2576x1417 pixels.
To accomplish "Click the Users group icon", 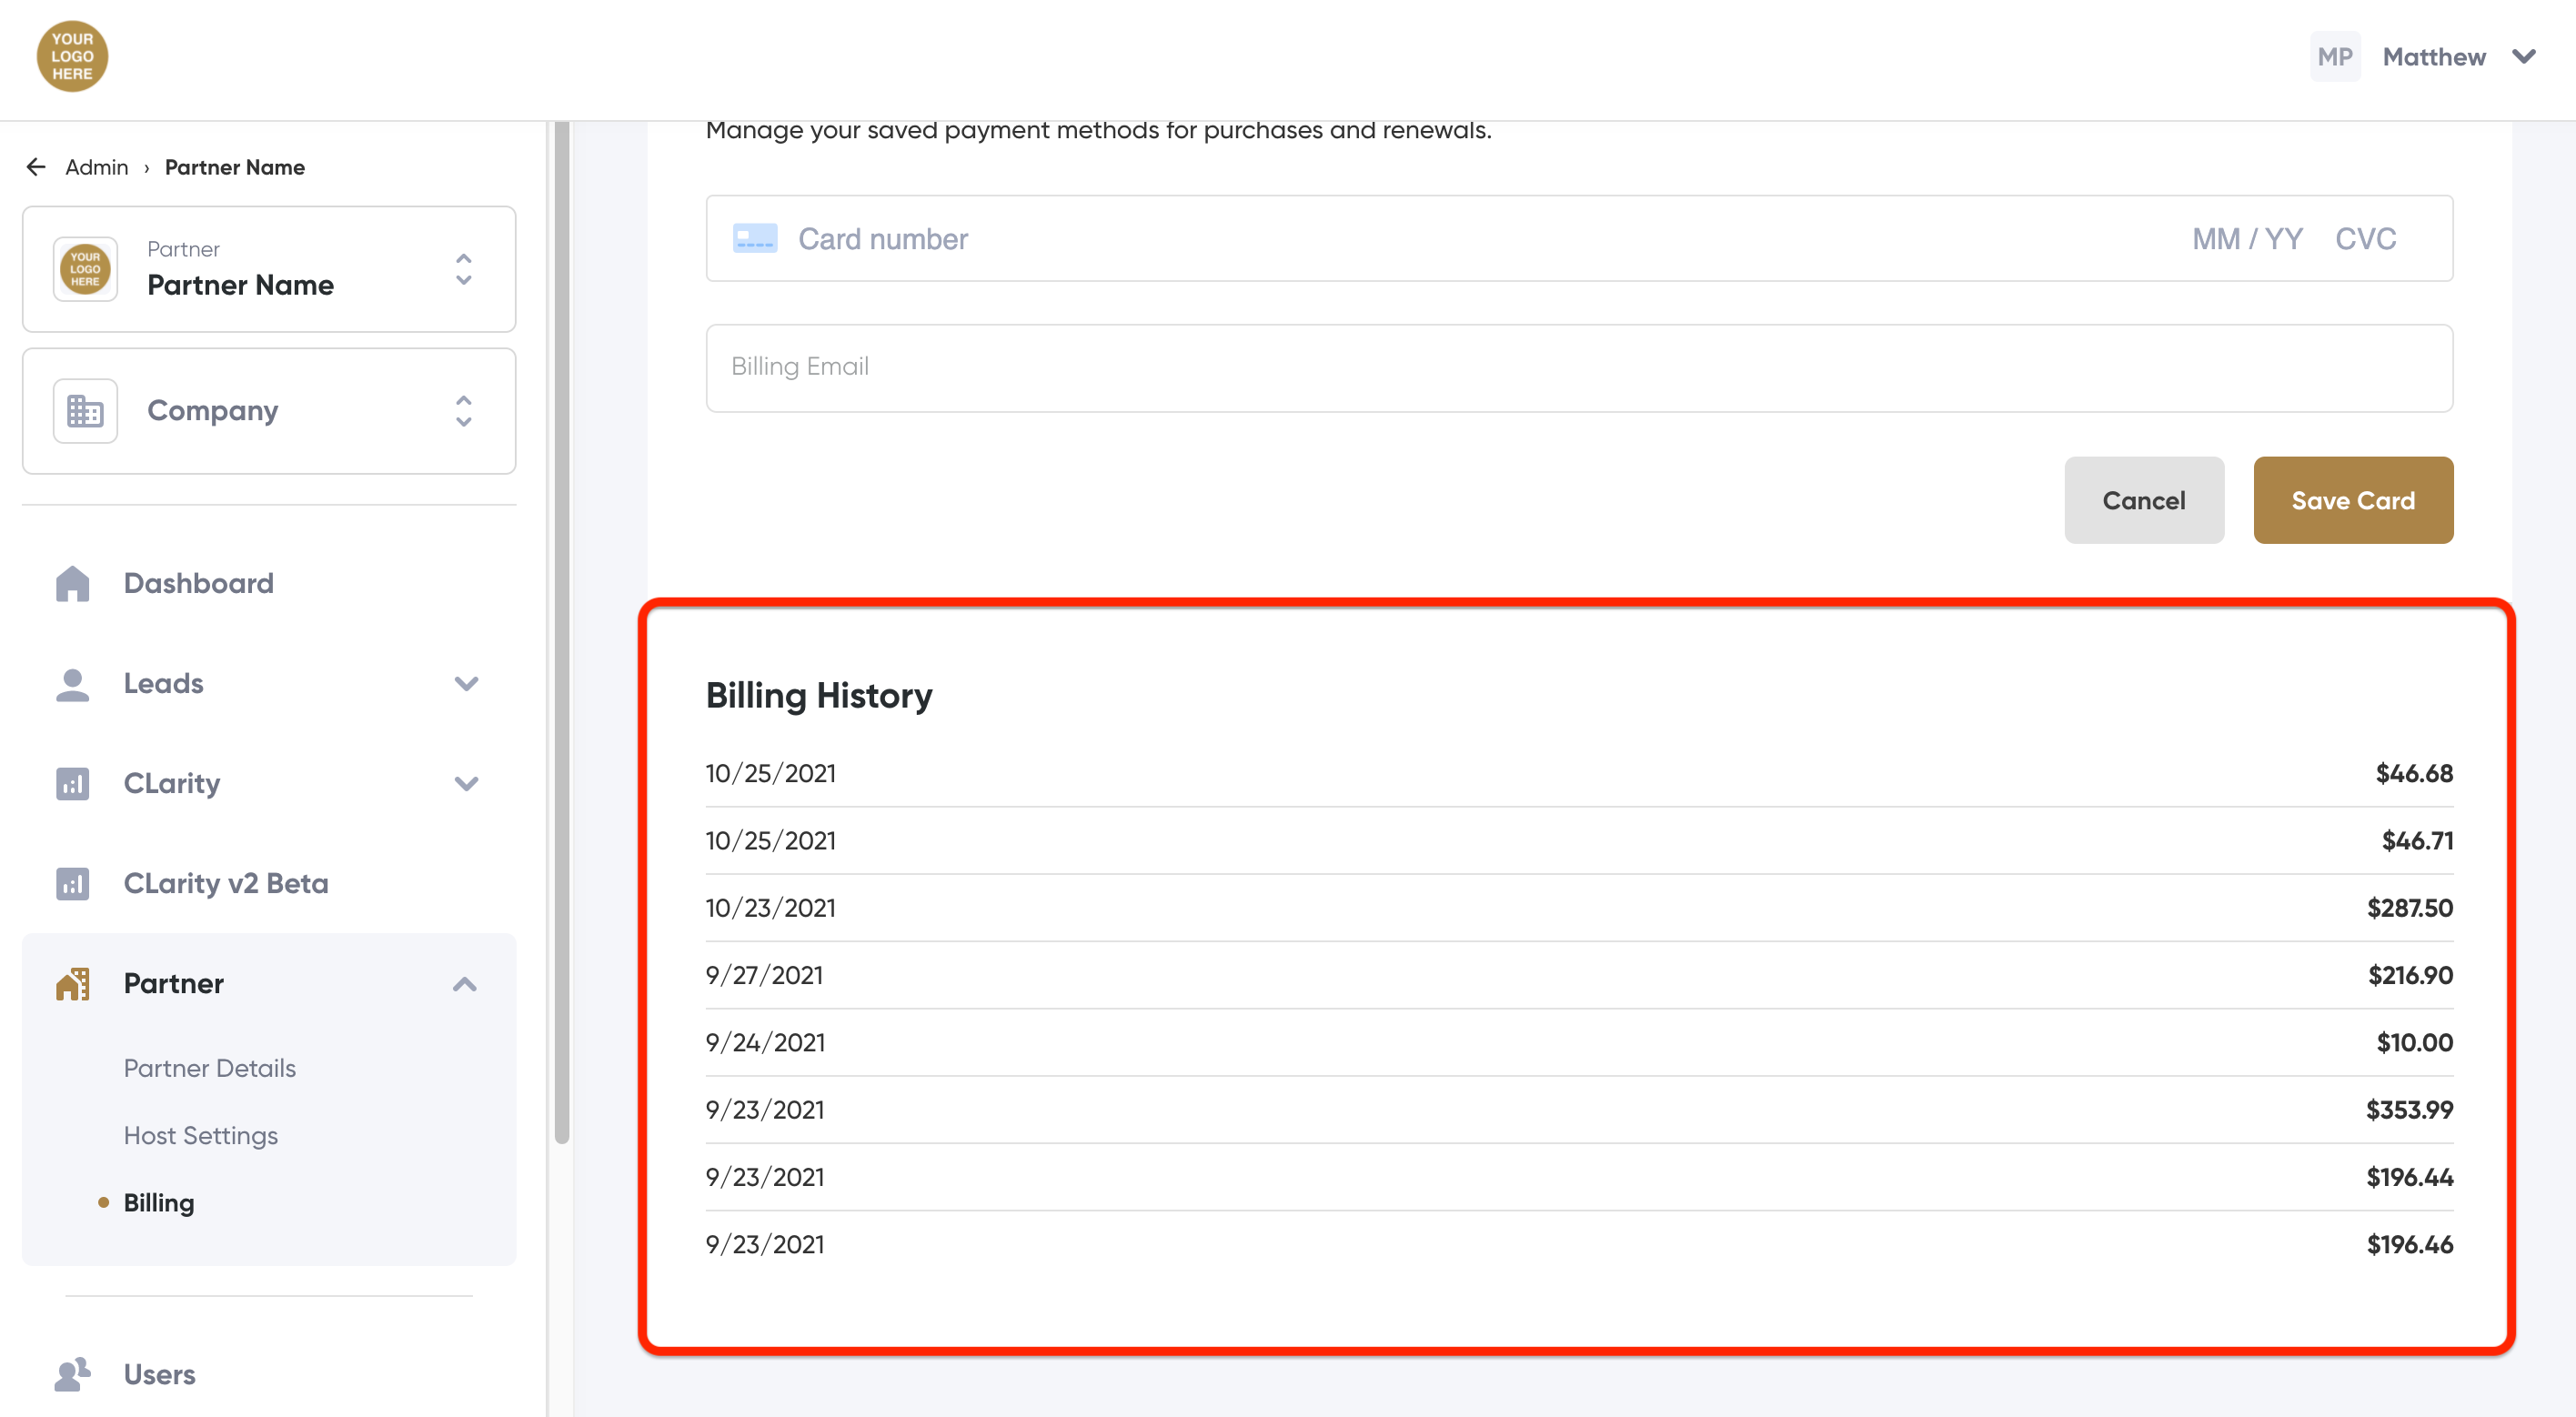I will coord(72,1374).
